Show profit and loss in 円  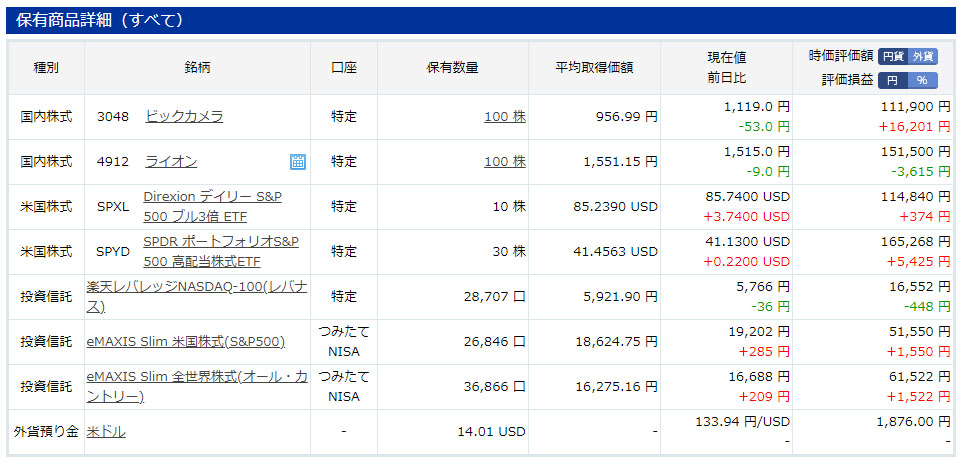[x=893, y=80]
